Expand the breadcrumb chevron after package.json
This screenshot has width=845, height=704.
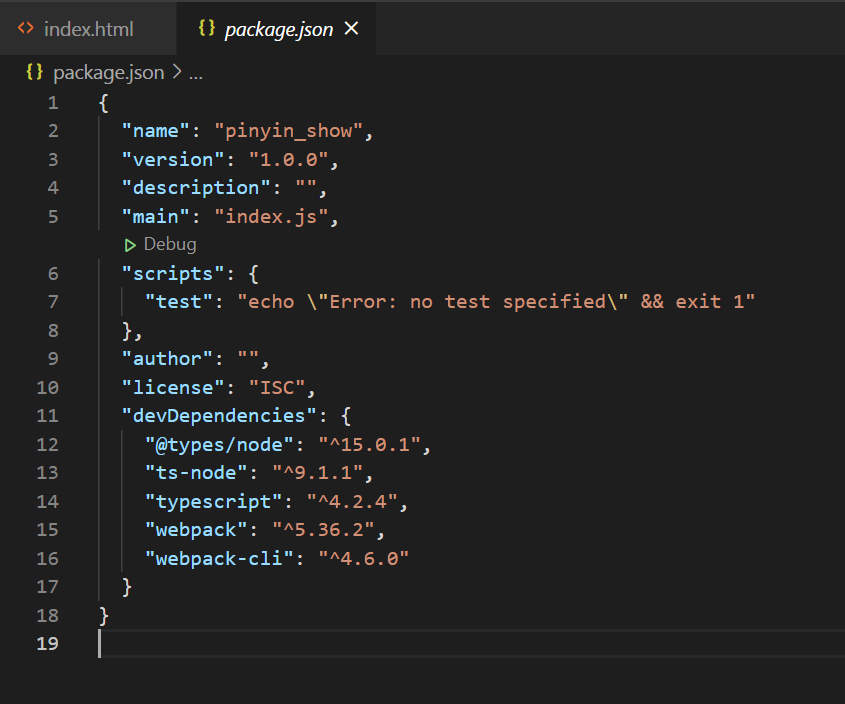[x=177, y=72]
